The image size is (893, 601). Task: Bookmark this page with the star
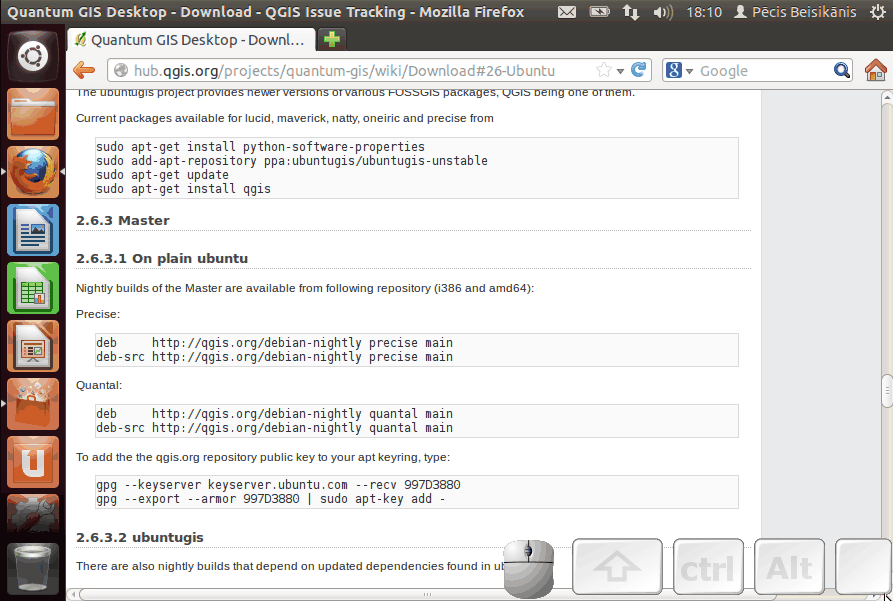[603, 70]
